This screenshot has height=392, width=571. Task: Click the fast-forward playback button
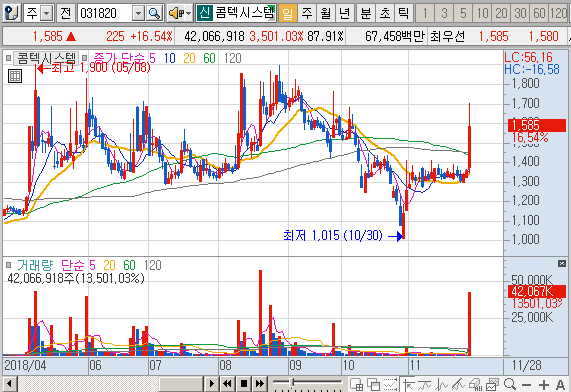coord(260,384)
